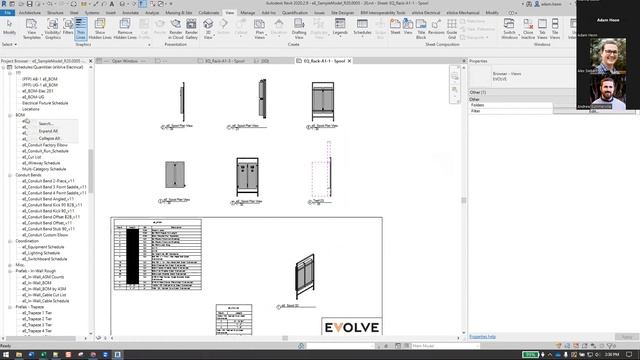Open Visibility/Graphics settings
Viewport: 640px width, 360px height.
53,29
